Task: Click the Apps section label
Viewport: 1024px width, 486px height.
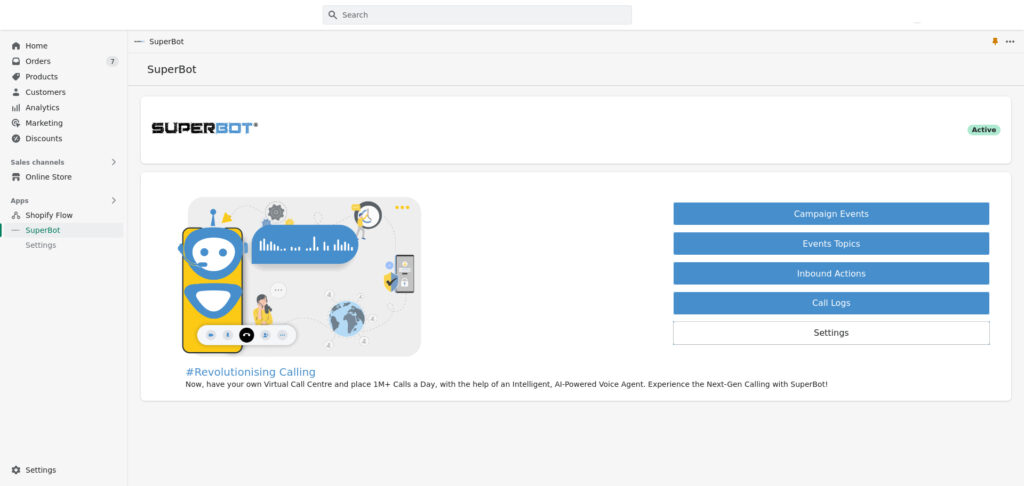Action: click(20, 201)
